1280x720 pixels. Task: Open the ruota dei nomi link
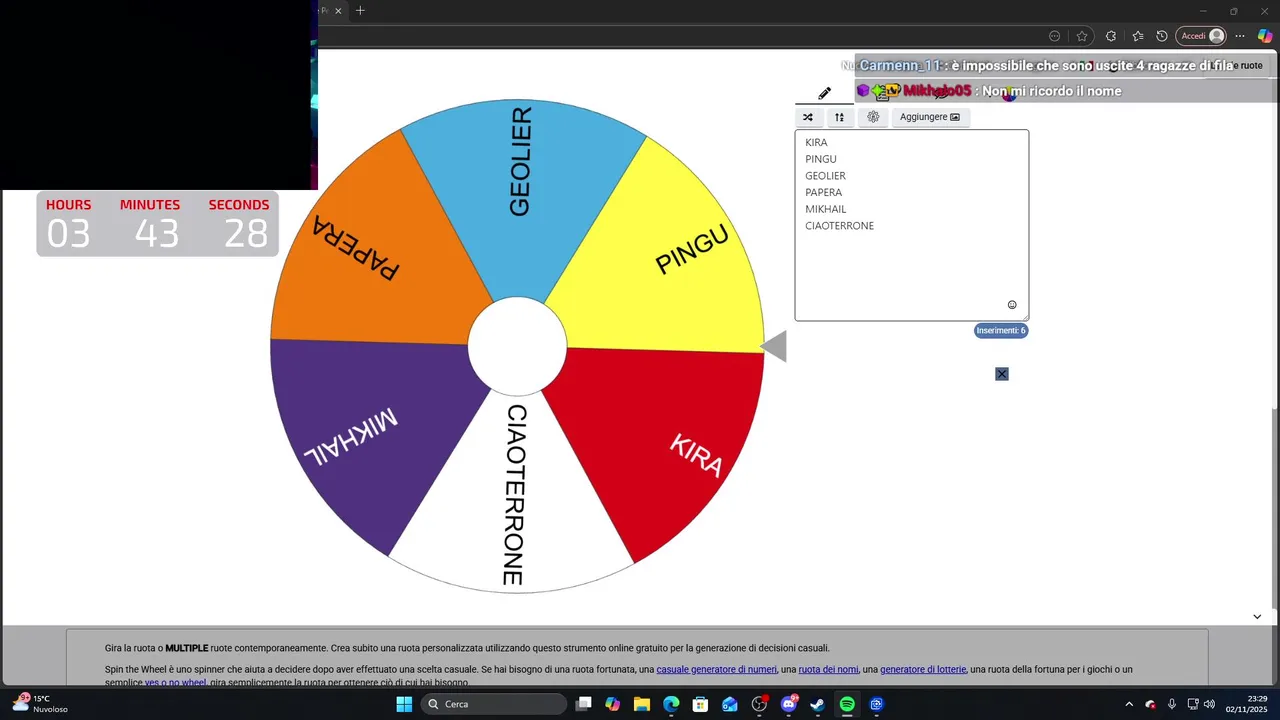pos(828,670)
